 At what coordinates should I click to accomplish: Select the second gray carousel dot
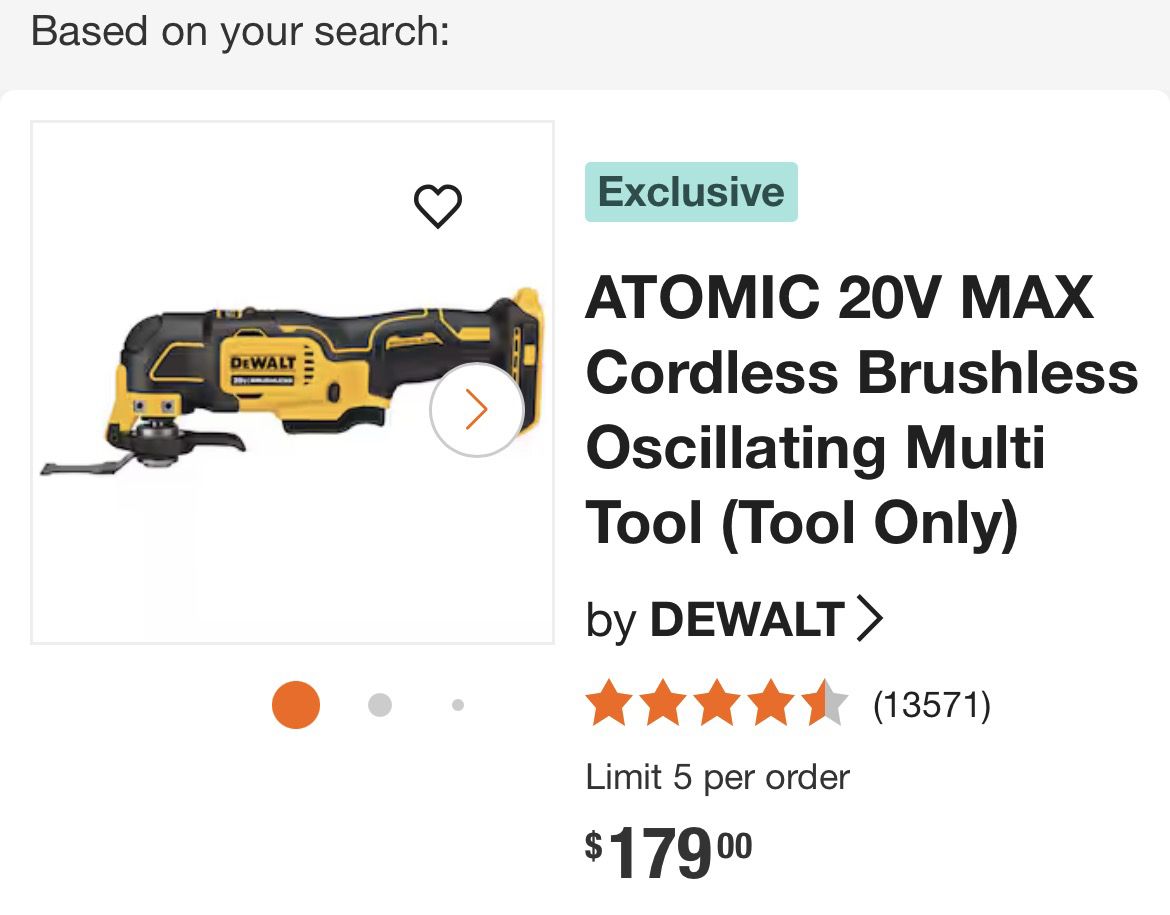point(380,705)
